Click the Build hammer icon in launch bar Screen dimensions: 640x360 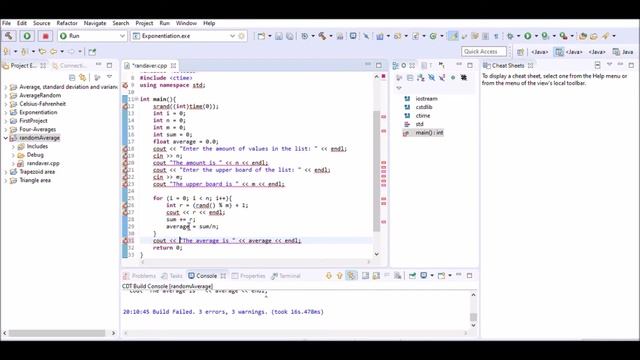click(x=9, y=36)
